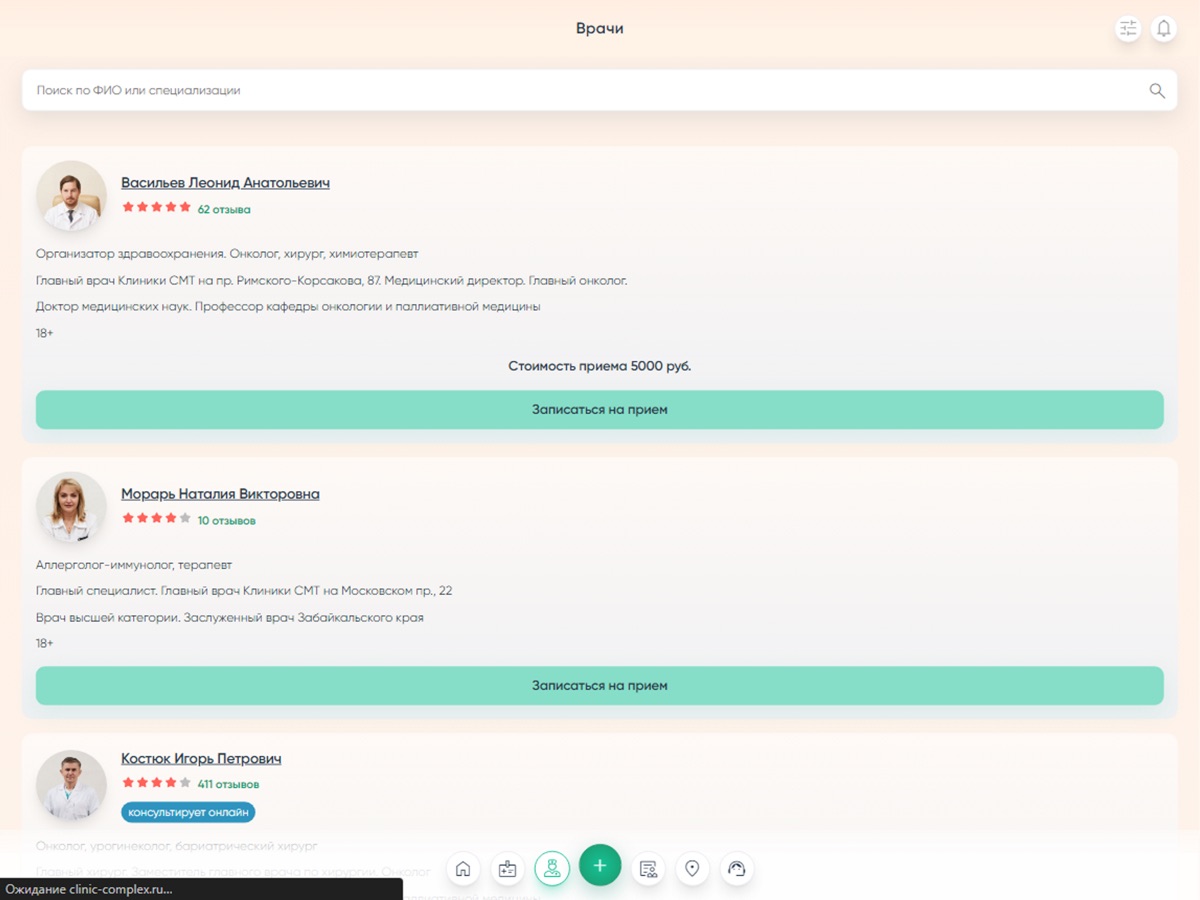Viewport: 1200px width, 900px height.
Task: Book appointment with Морарь Наталия Викторовна
Action: pyautogui.click(x=599, y=686)
